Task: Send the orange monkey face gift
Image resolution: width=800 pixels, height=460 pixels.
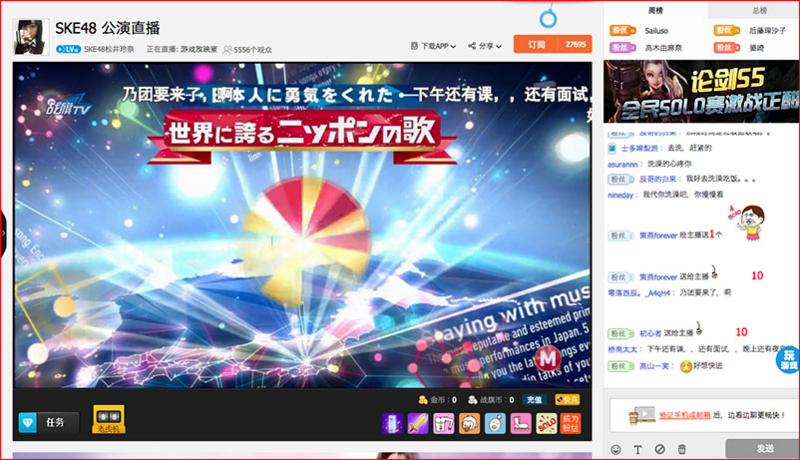Action: click(x=469, y=424)
